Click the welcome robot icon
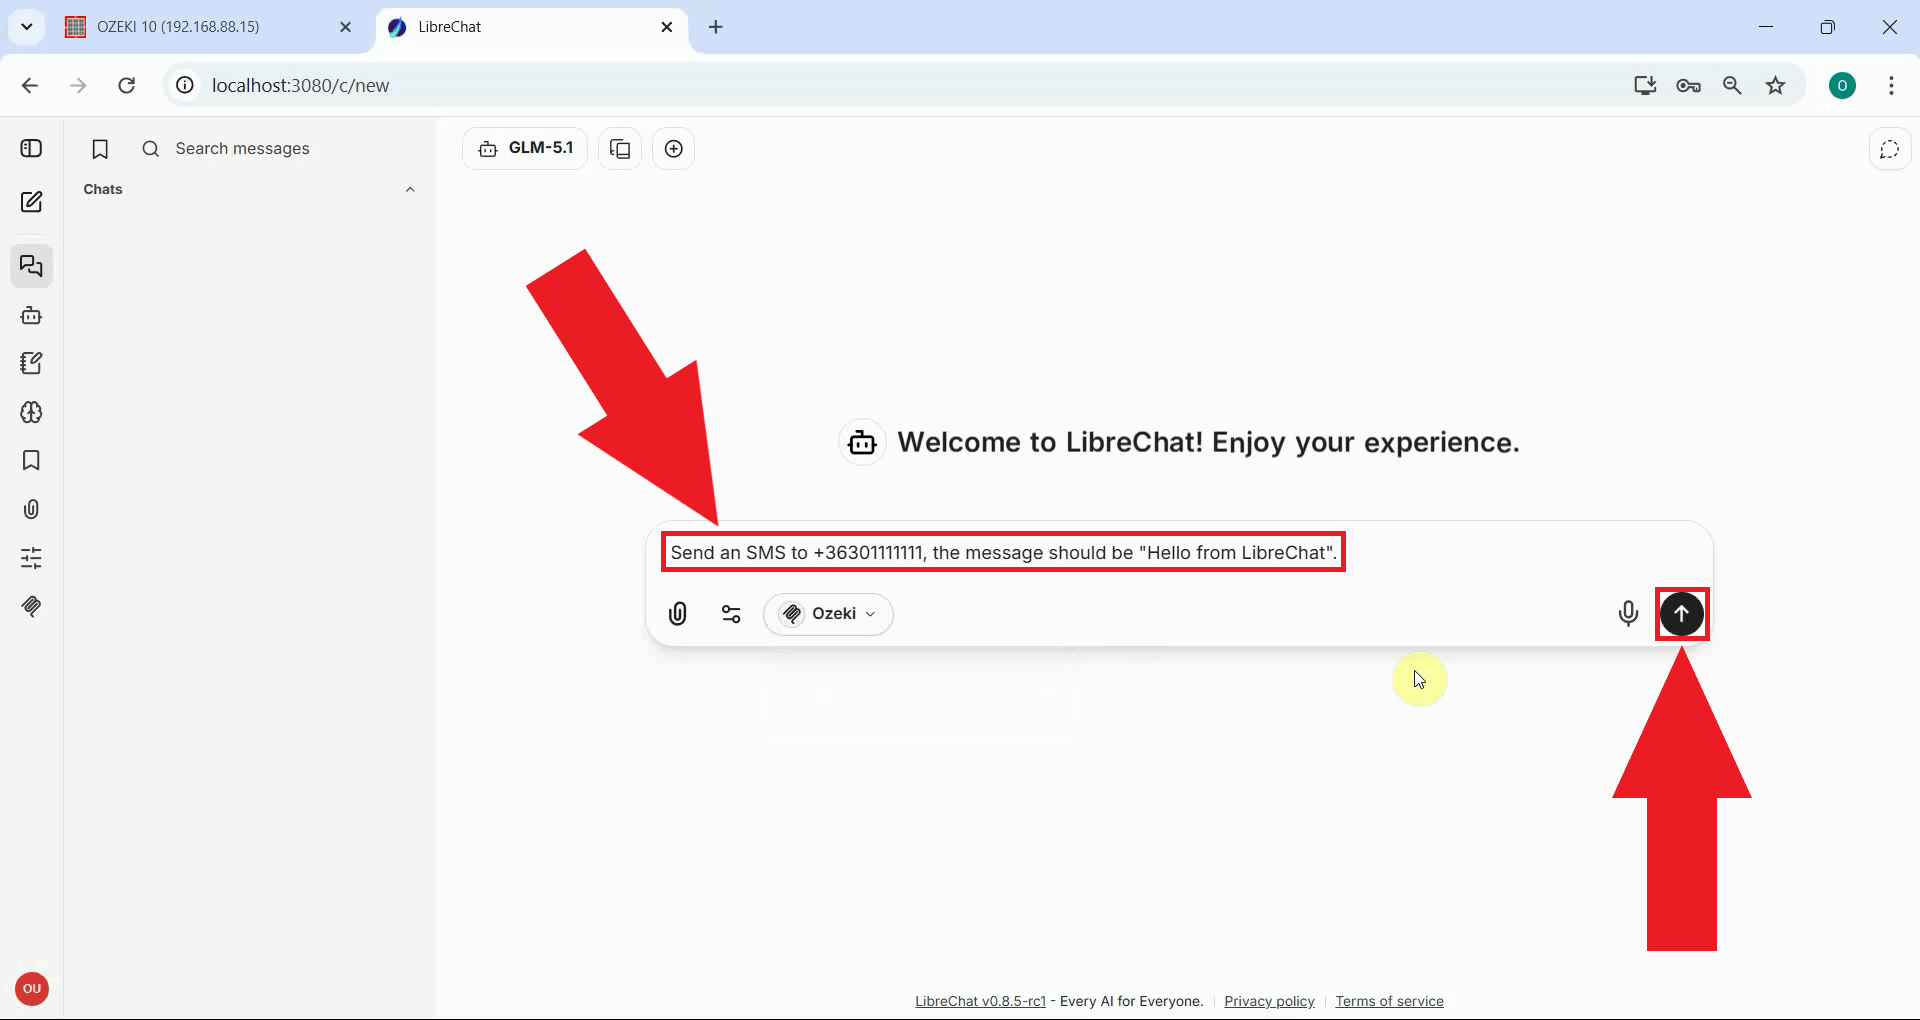The width and height of the screenshot is (1920, 1020). click(x=862, y=442)
